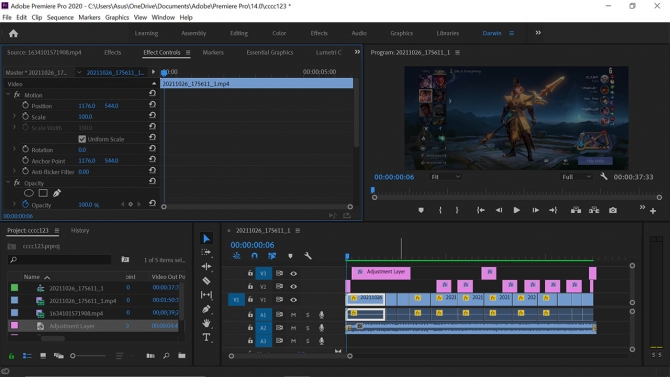Add marker in the Timeline
670x377 pixels.
click(290, 256)
